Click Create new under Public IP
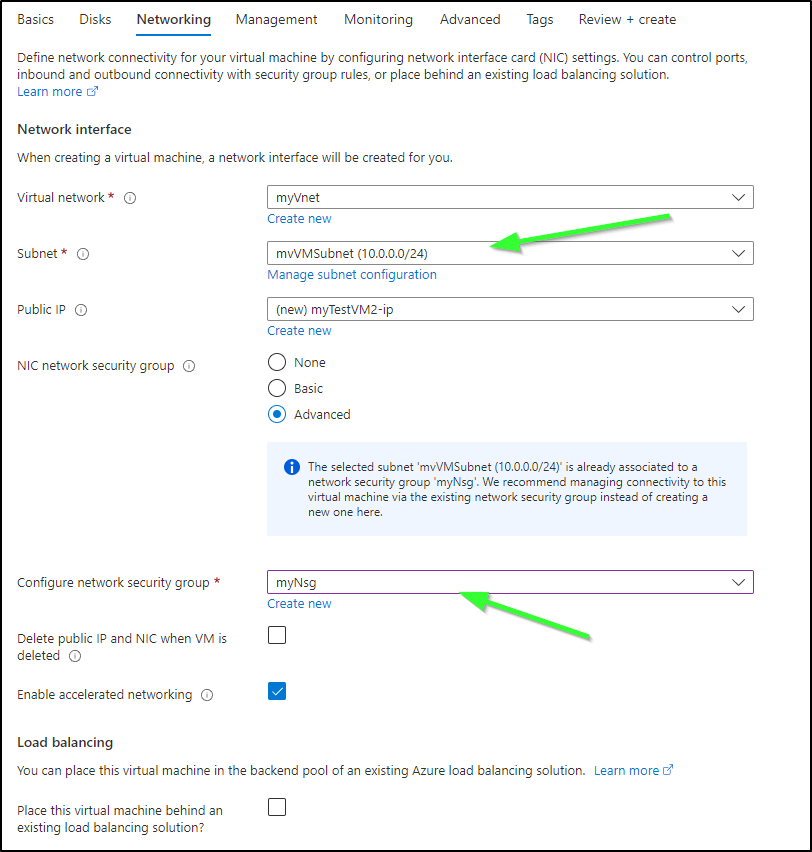The height and width of the screenshot is (852, 812). pyautogui.click(x=299, y=331)
